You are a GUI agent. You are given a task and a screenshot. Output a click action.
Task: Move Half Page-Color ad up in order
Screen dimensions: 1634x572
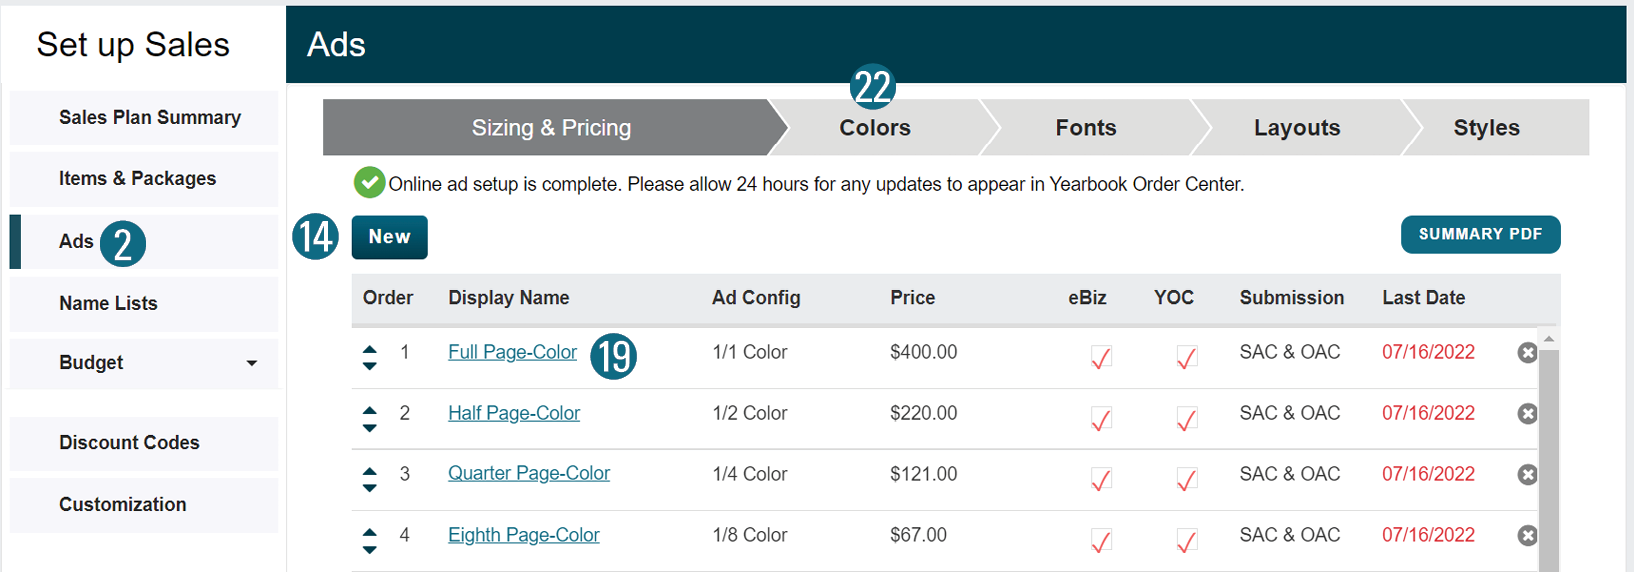[x=370, y=410]
